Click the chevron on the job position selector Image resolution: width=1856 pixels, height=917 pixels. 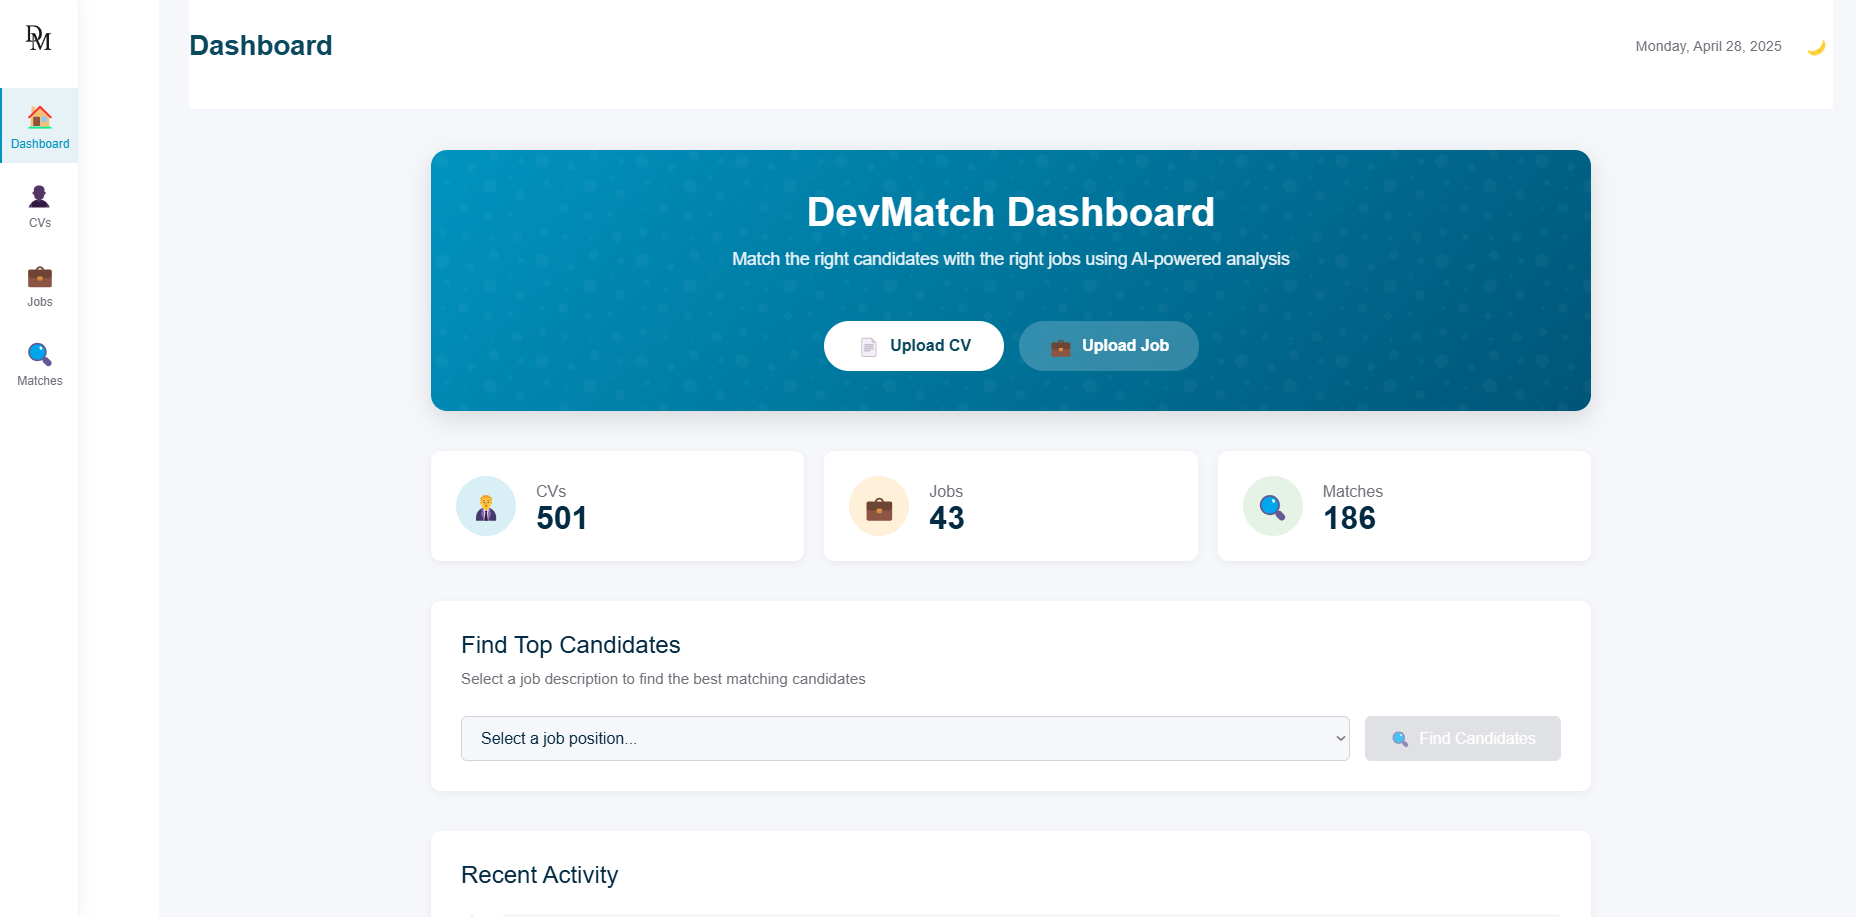(1340, 738)
